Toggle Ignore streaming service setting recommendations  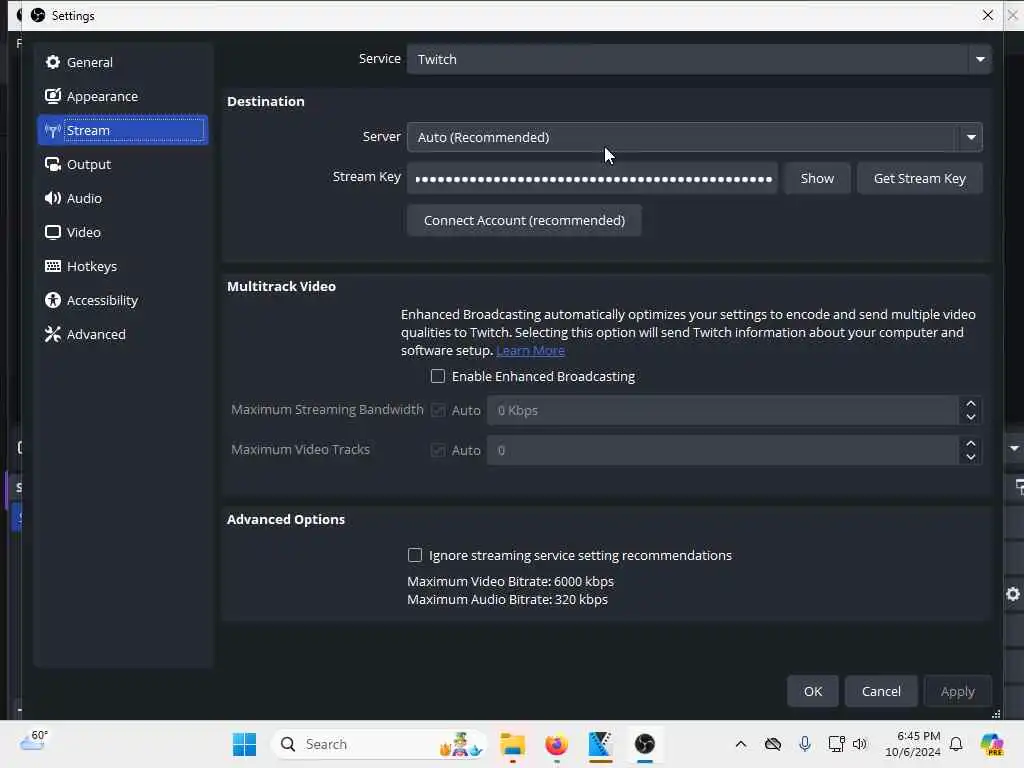coord(415,555)
